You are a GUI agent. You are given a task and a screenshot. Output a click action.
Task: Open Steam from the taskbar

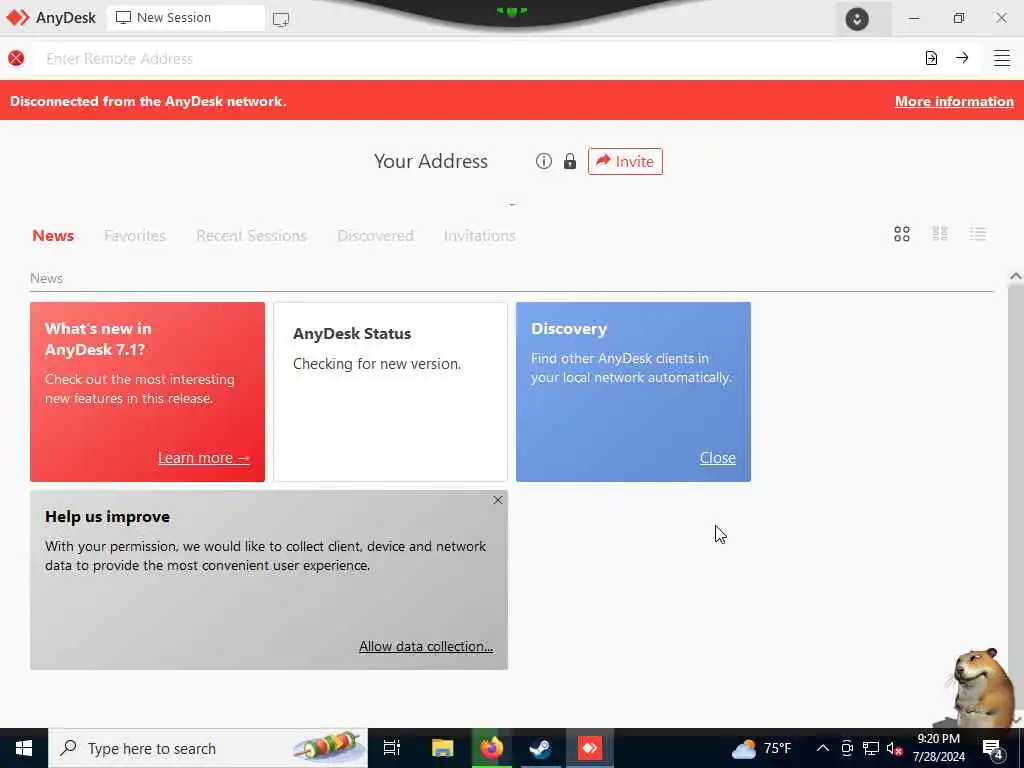pyautogui.click(x=540, y=748)
